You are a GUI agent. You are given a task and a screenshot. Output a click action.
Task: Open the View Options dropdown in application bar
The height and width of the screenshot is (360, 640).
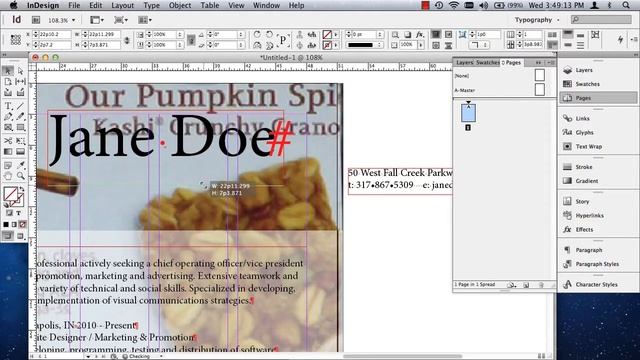pos(97,20)
